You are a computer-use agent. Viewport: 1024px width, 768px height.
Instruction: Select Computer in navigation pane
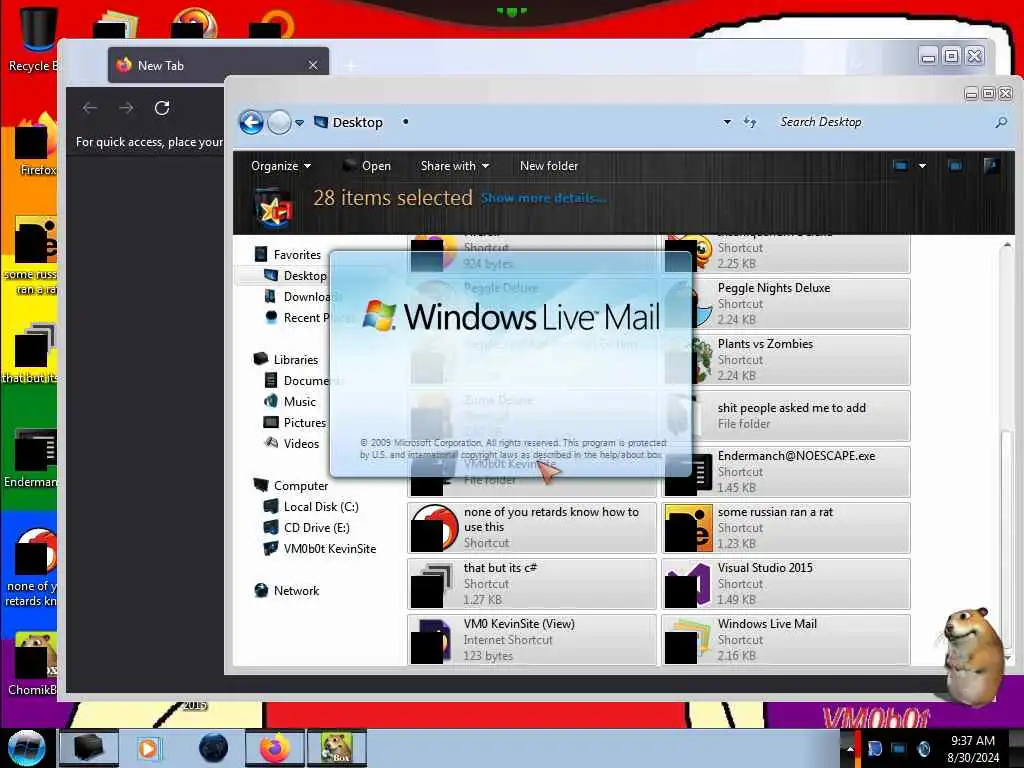[291, 486]
